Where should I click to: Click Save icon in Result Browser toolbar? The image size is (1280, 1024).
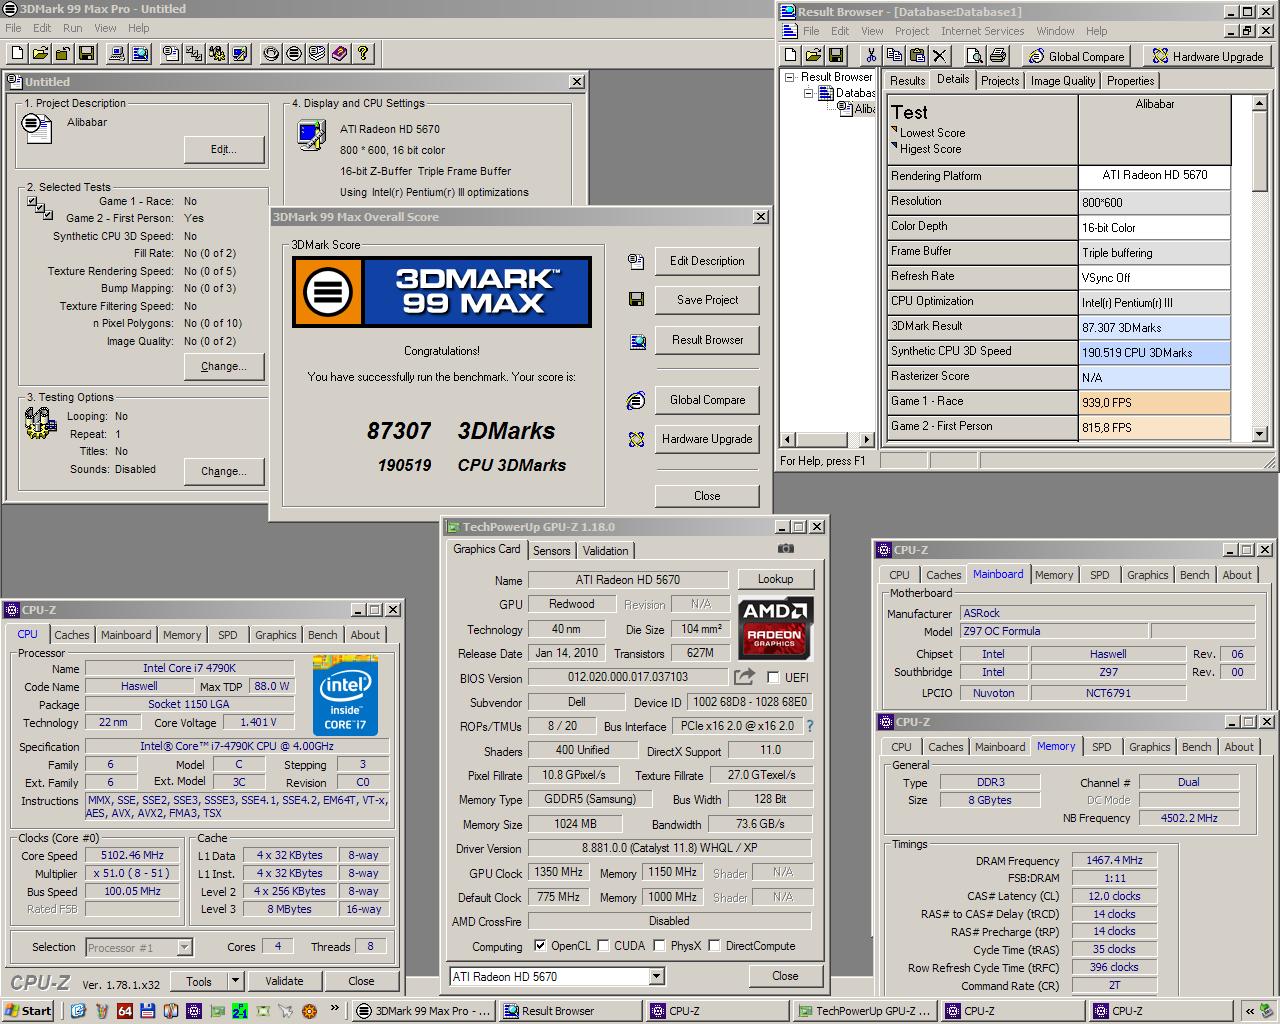[x=838, y=56]
